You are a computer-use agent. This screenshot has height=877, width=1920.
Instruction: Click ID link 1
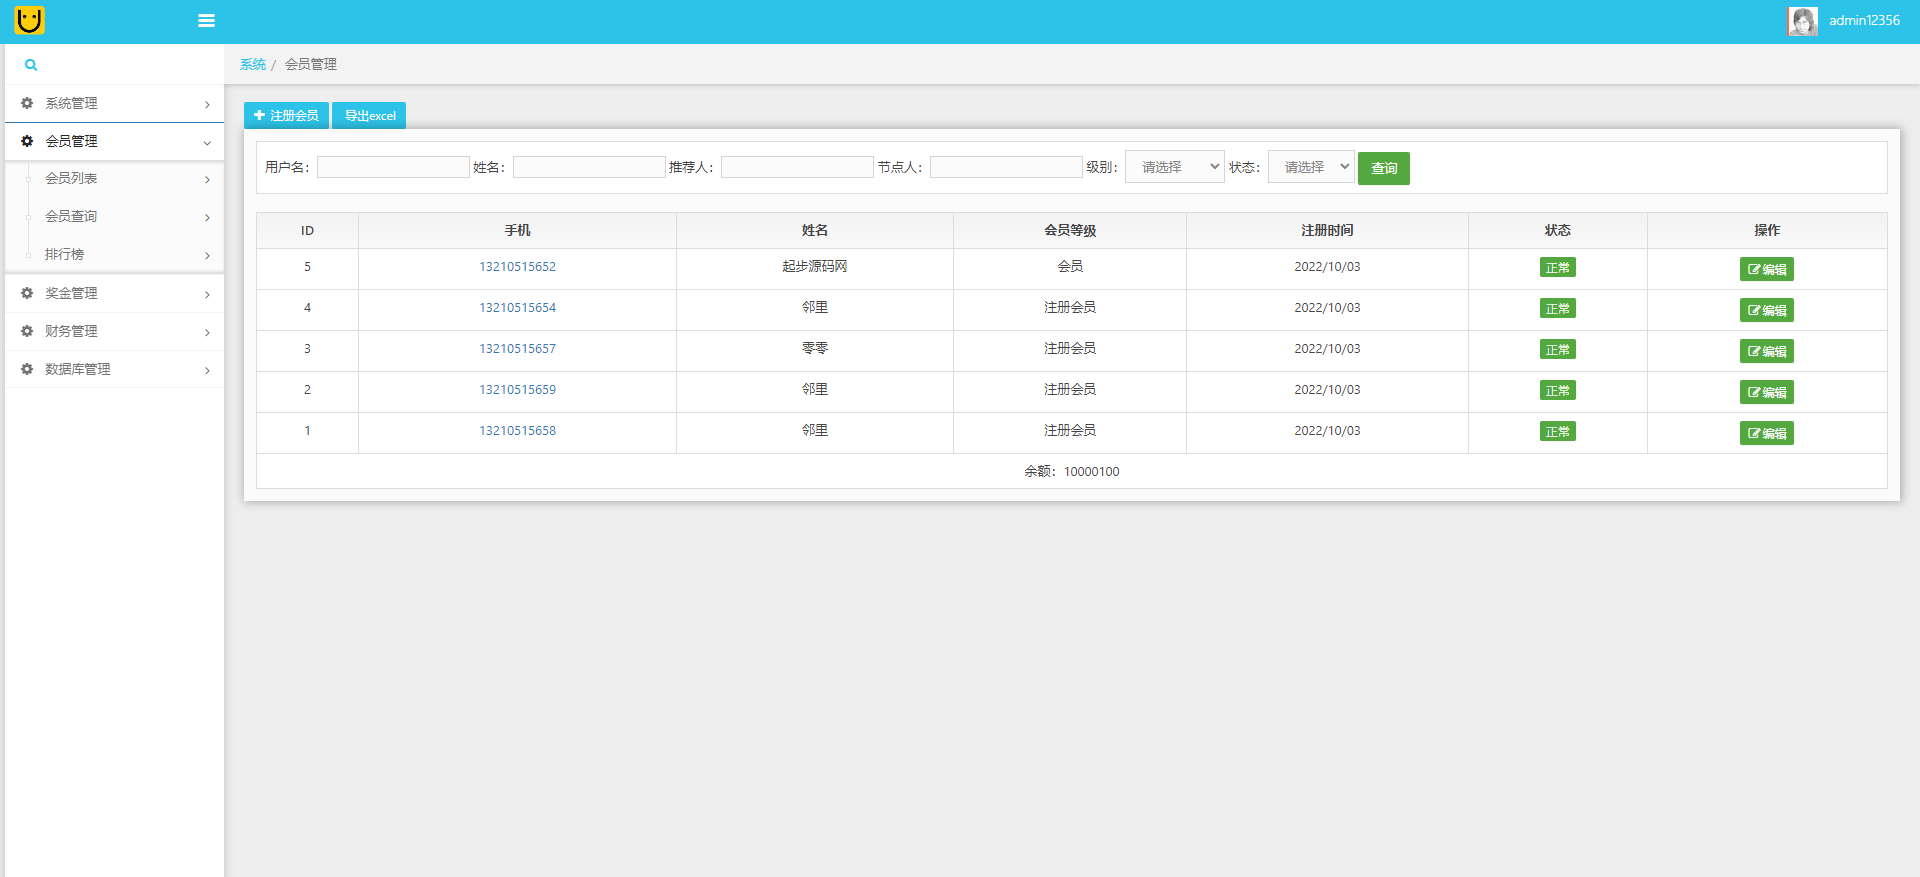coord(307,431)
